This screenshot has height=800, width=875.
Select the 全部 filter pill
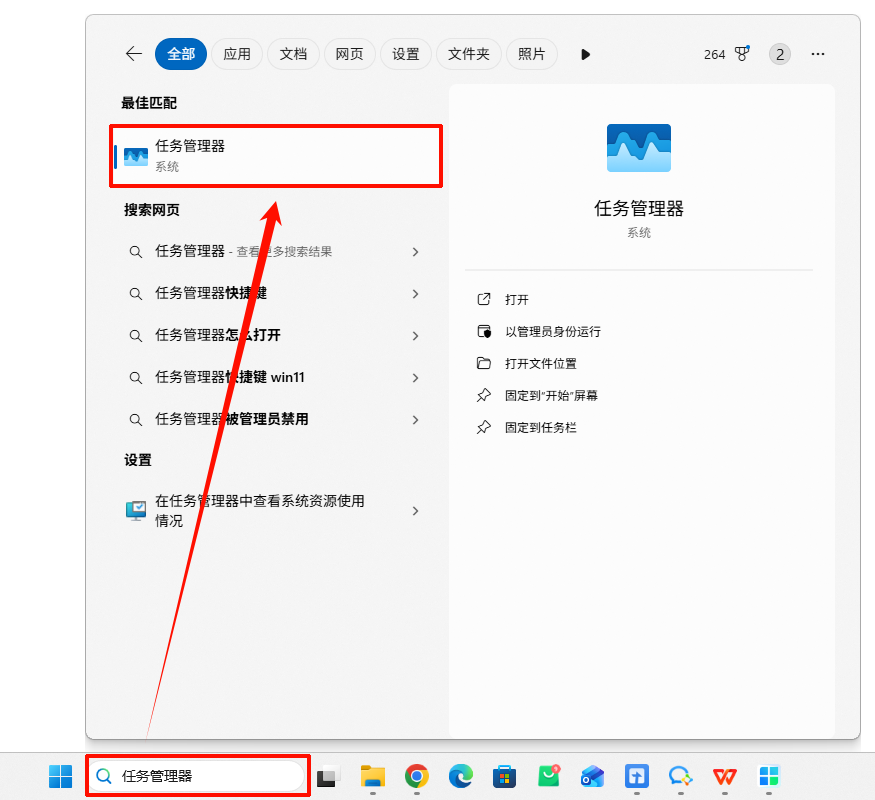[x=181, y=54]
